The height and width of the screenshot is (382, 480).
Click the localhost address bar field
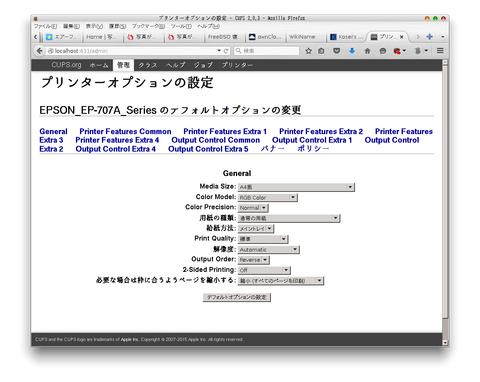pyautogui.click(x=132, y=51)
